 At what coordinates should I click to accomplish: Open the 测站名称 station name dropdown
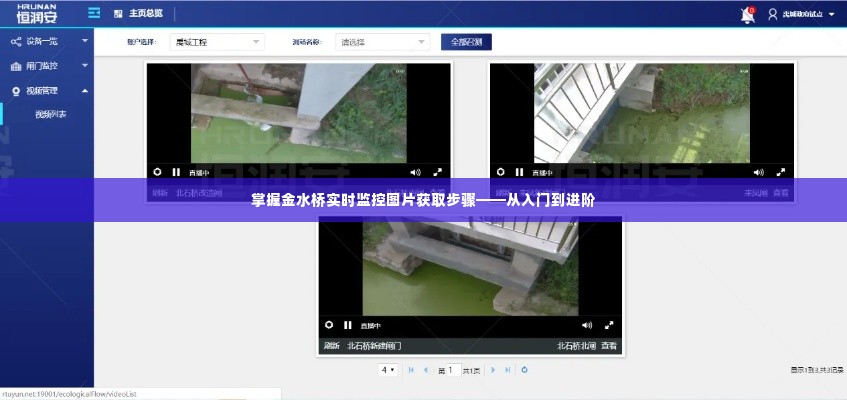tap(382, 42)
